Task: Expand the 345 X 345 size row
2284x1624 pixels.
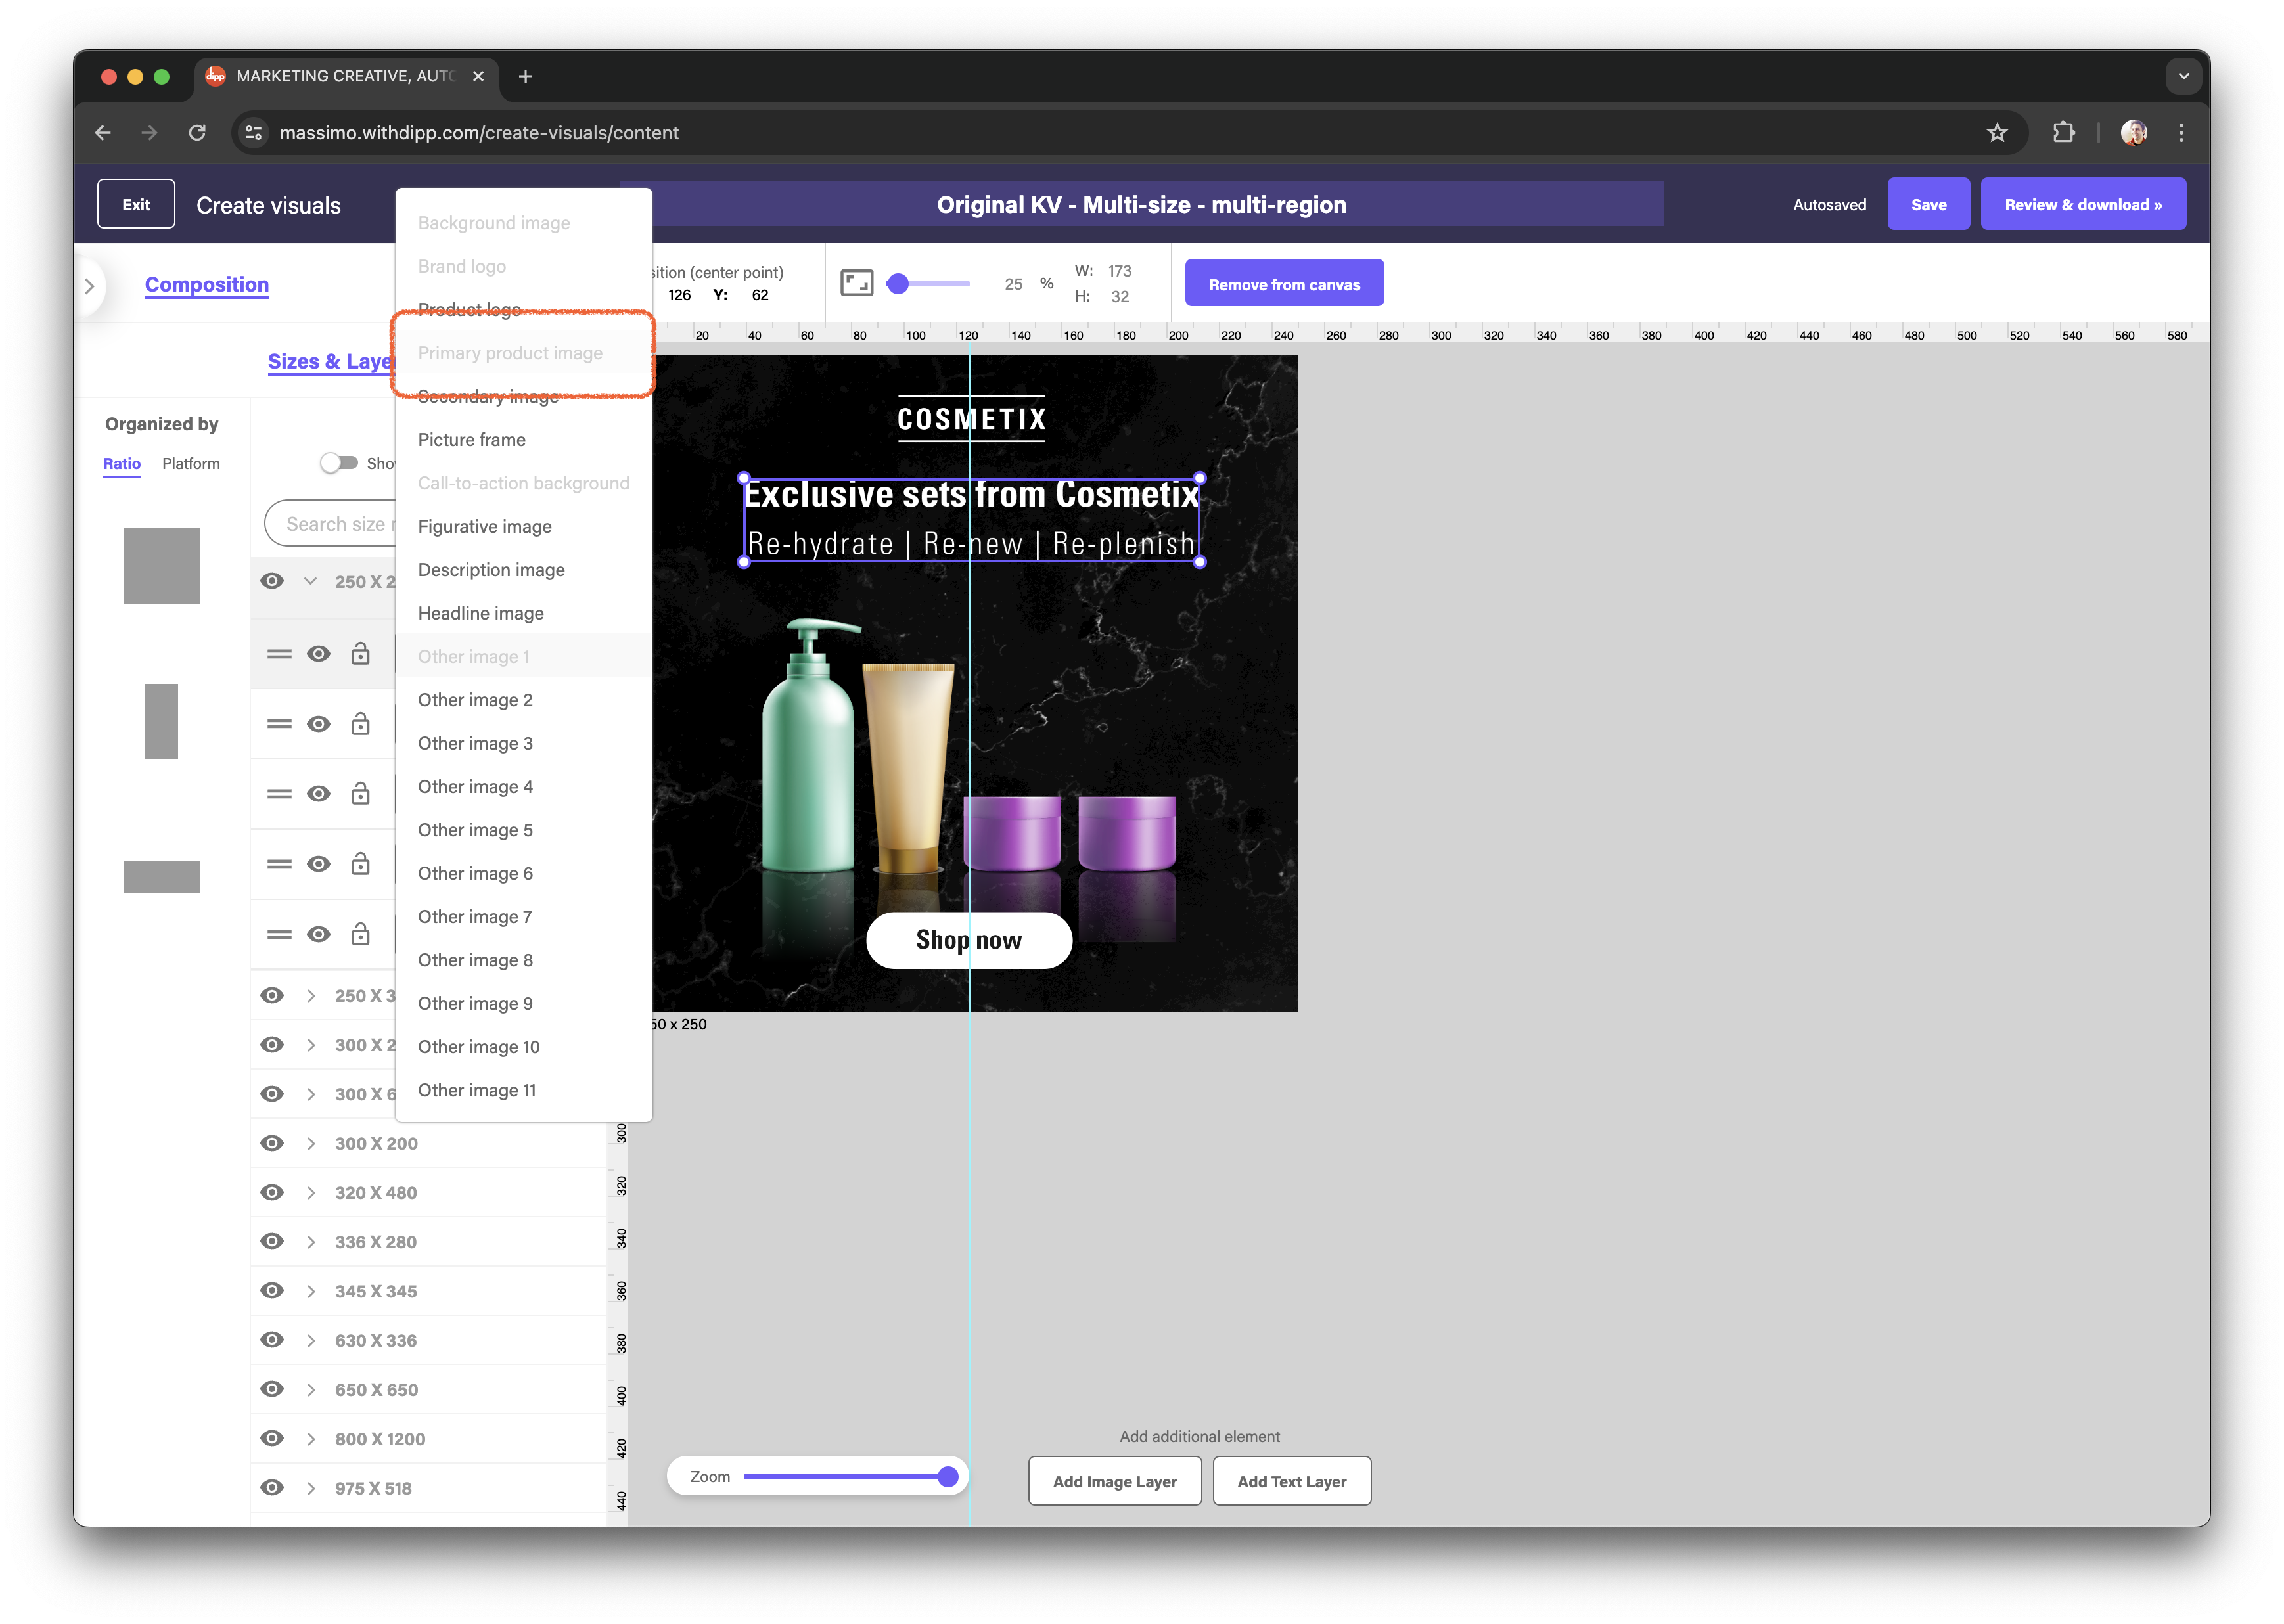Action: [x=311, y=1291]
